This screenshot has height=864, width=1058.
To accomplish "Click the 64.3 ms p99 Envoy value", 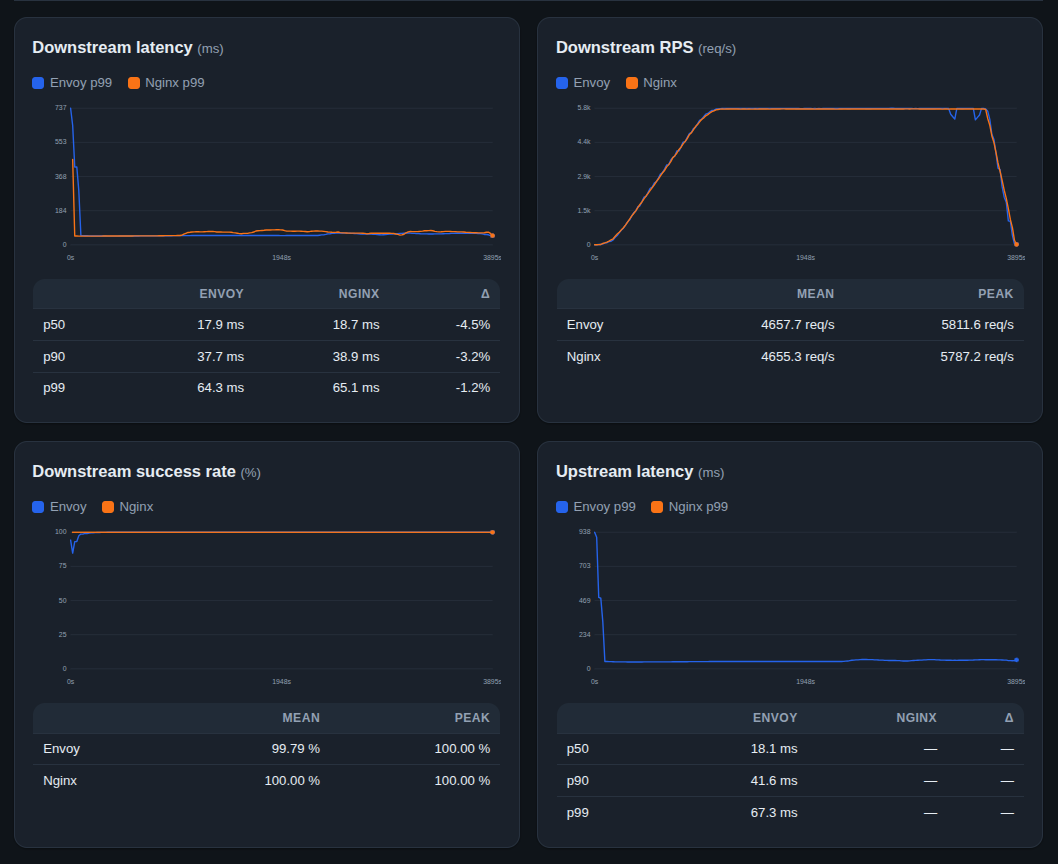I will coord(221,388).
